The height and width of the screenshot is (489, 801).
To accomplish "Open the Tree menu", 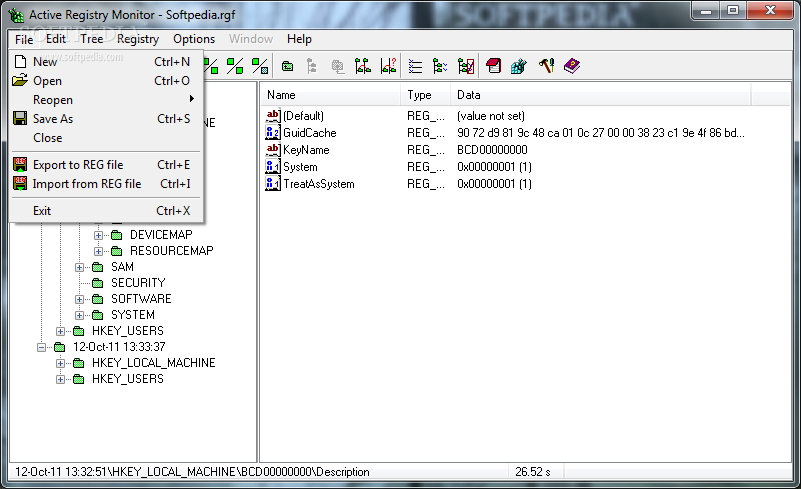I will (x=91, y=39).
